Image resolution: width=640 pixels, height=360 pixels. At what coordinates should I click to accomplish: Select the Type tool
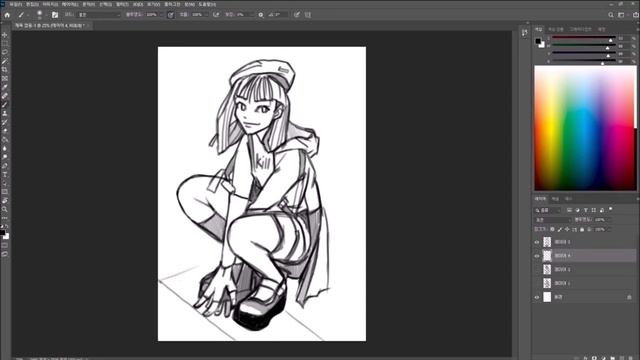point(4,174)
